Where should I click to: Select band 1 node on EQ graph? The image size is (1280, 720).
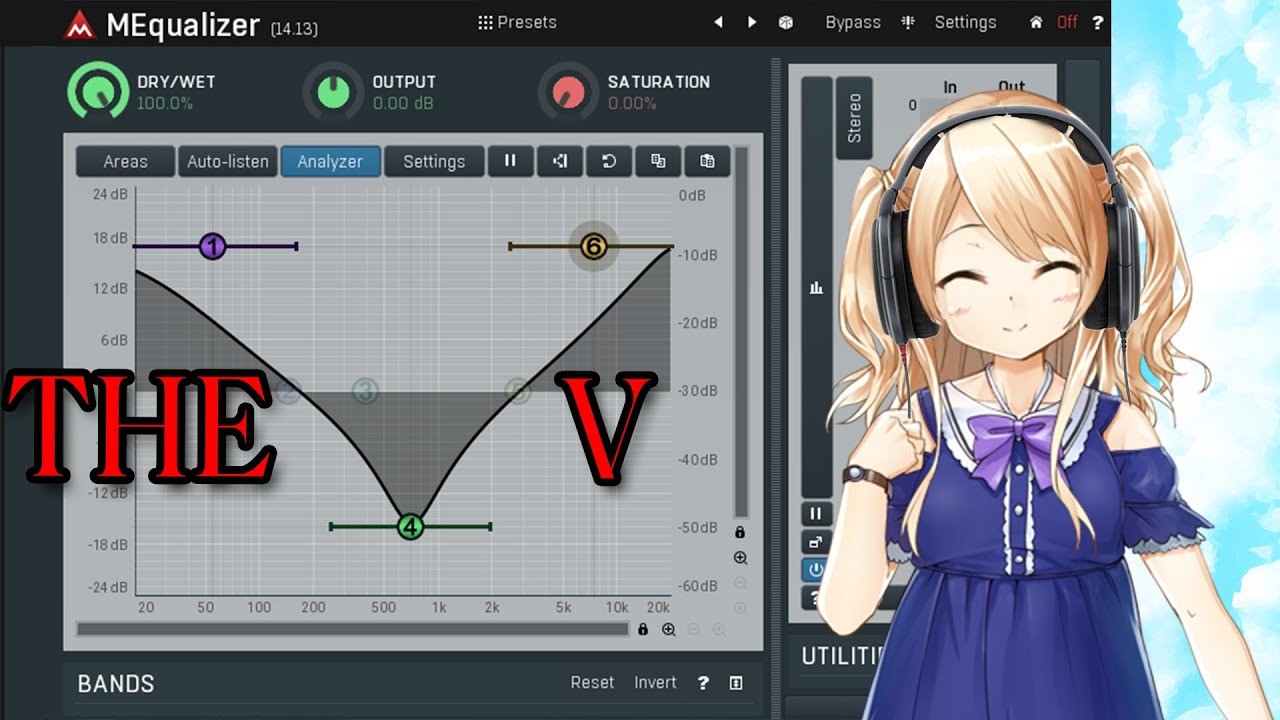212,246
